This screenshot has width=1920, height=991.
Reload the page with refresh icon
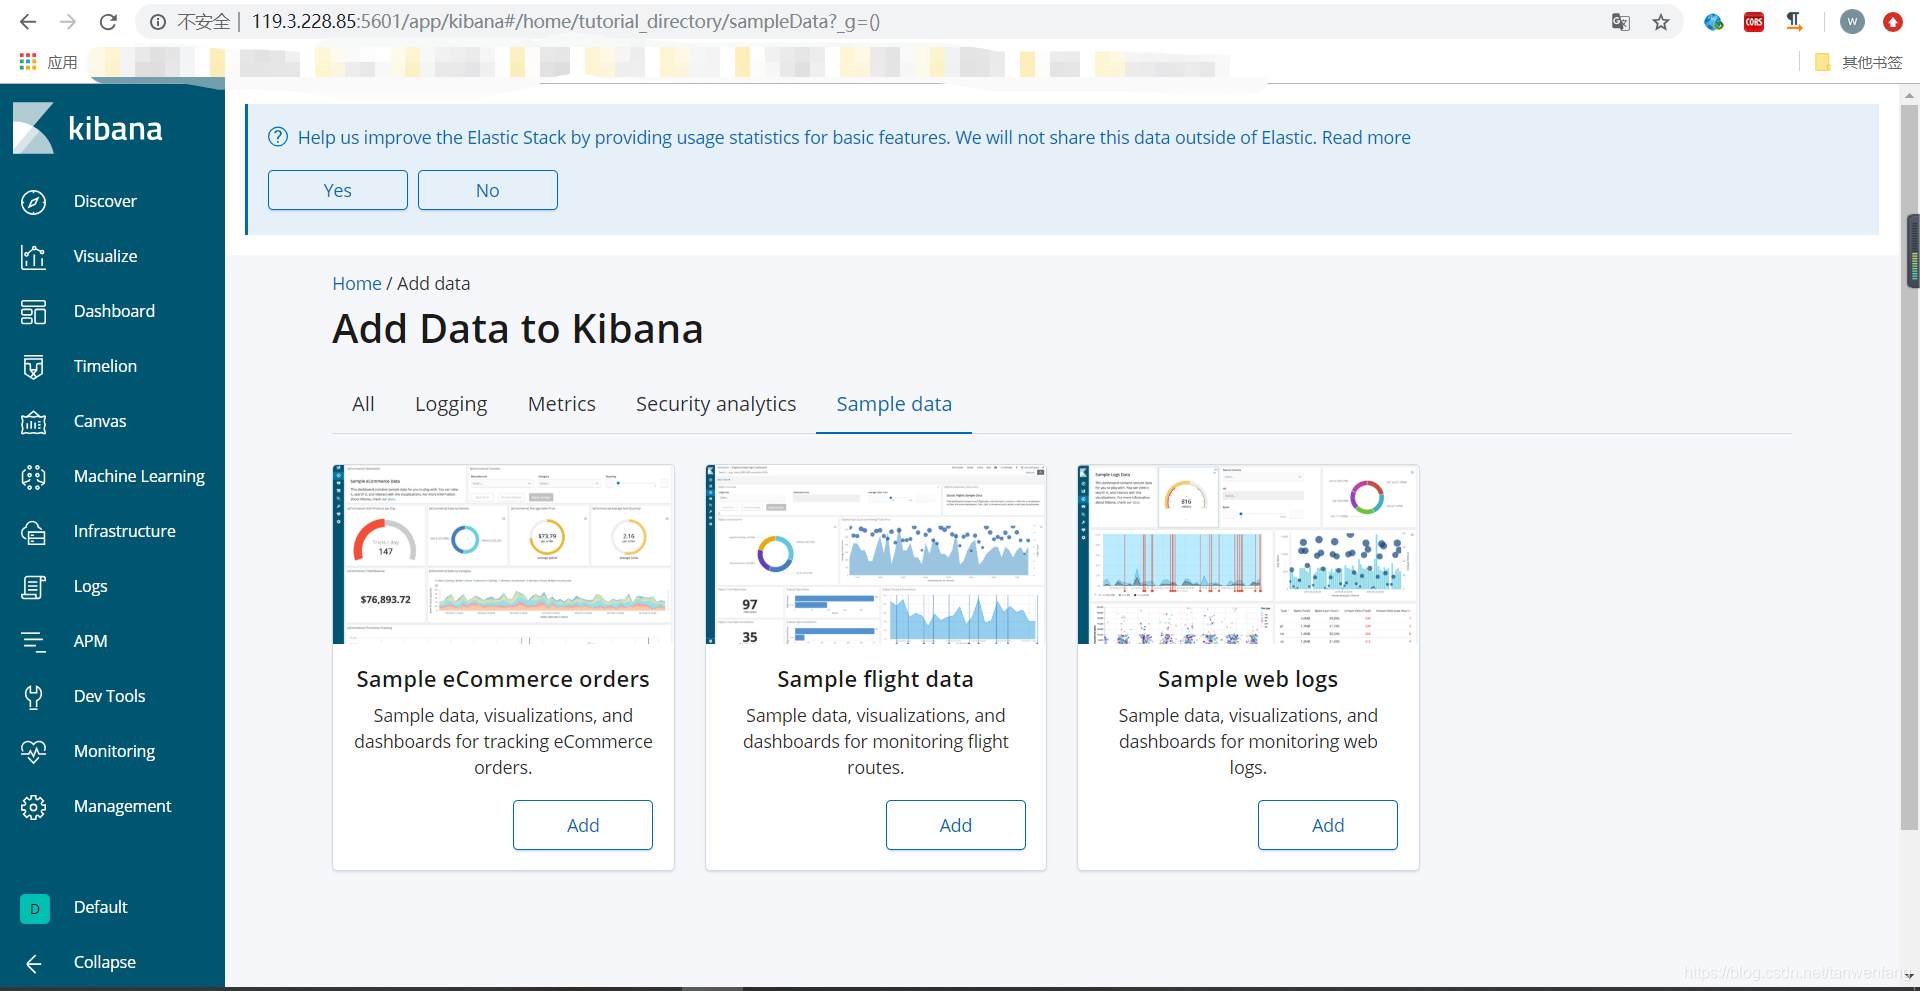tap(108, 22)
